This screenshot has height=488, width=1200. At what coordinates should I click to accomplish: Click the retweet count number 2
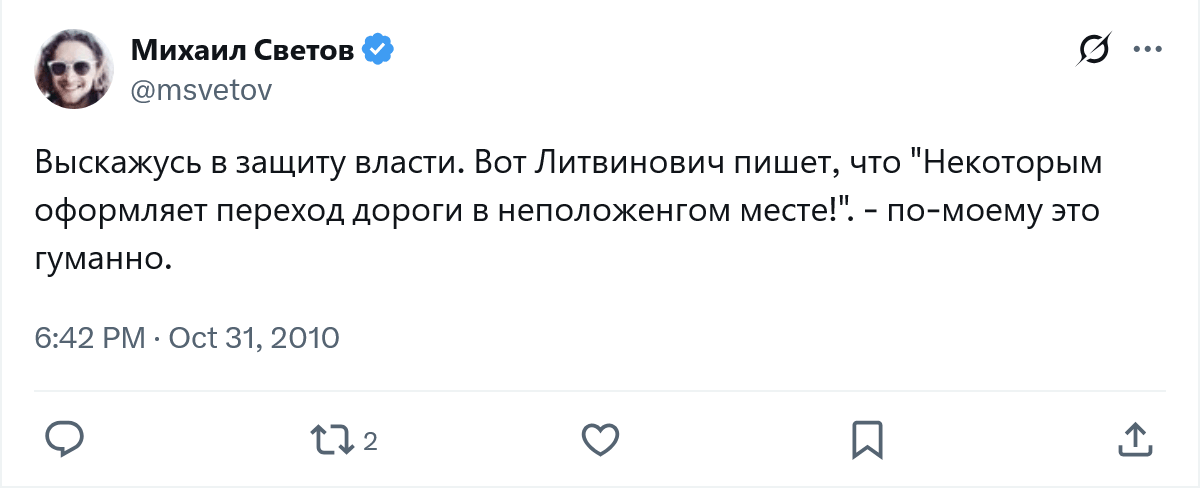point(370,440)
